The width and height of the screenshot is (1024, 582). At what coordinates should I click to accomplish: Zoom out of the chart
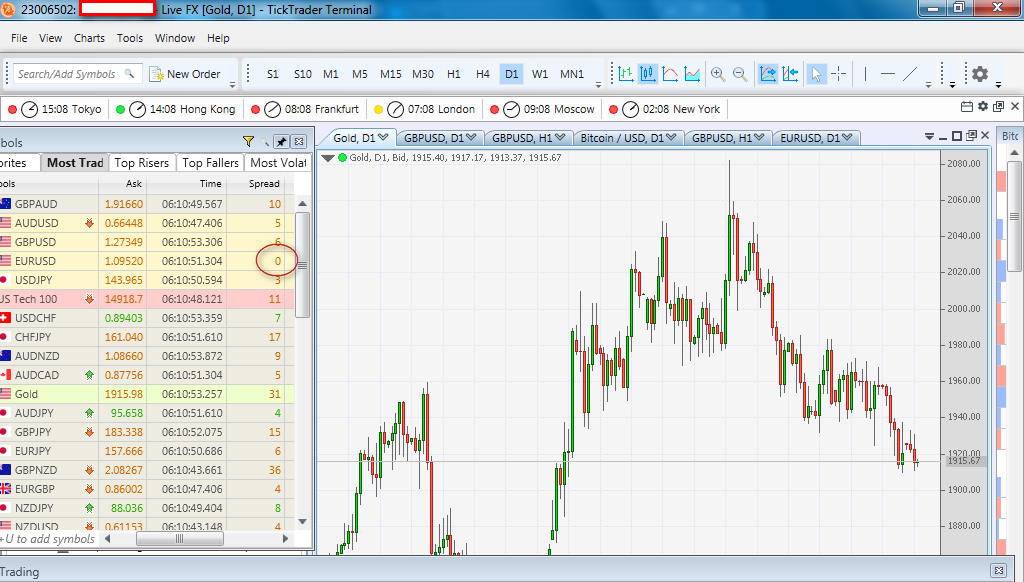click(740, 74)
